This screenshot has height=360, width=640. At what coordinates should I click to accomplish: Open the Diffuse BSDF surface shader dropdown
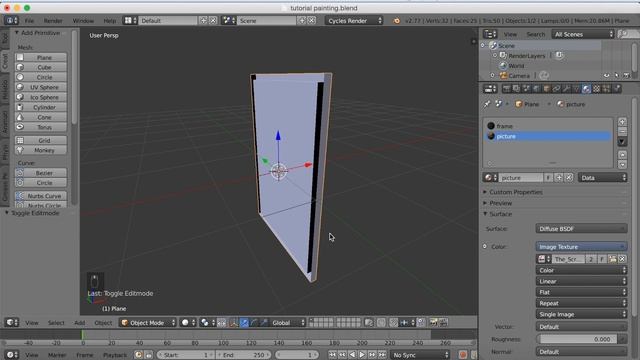pyautogui.click(x=581, y=229)
